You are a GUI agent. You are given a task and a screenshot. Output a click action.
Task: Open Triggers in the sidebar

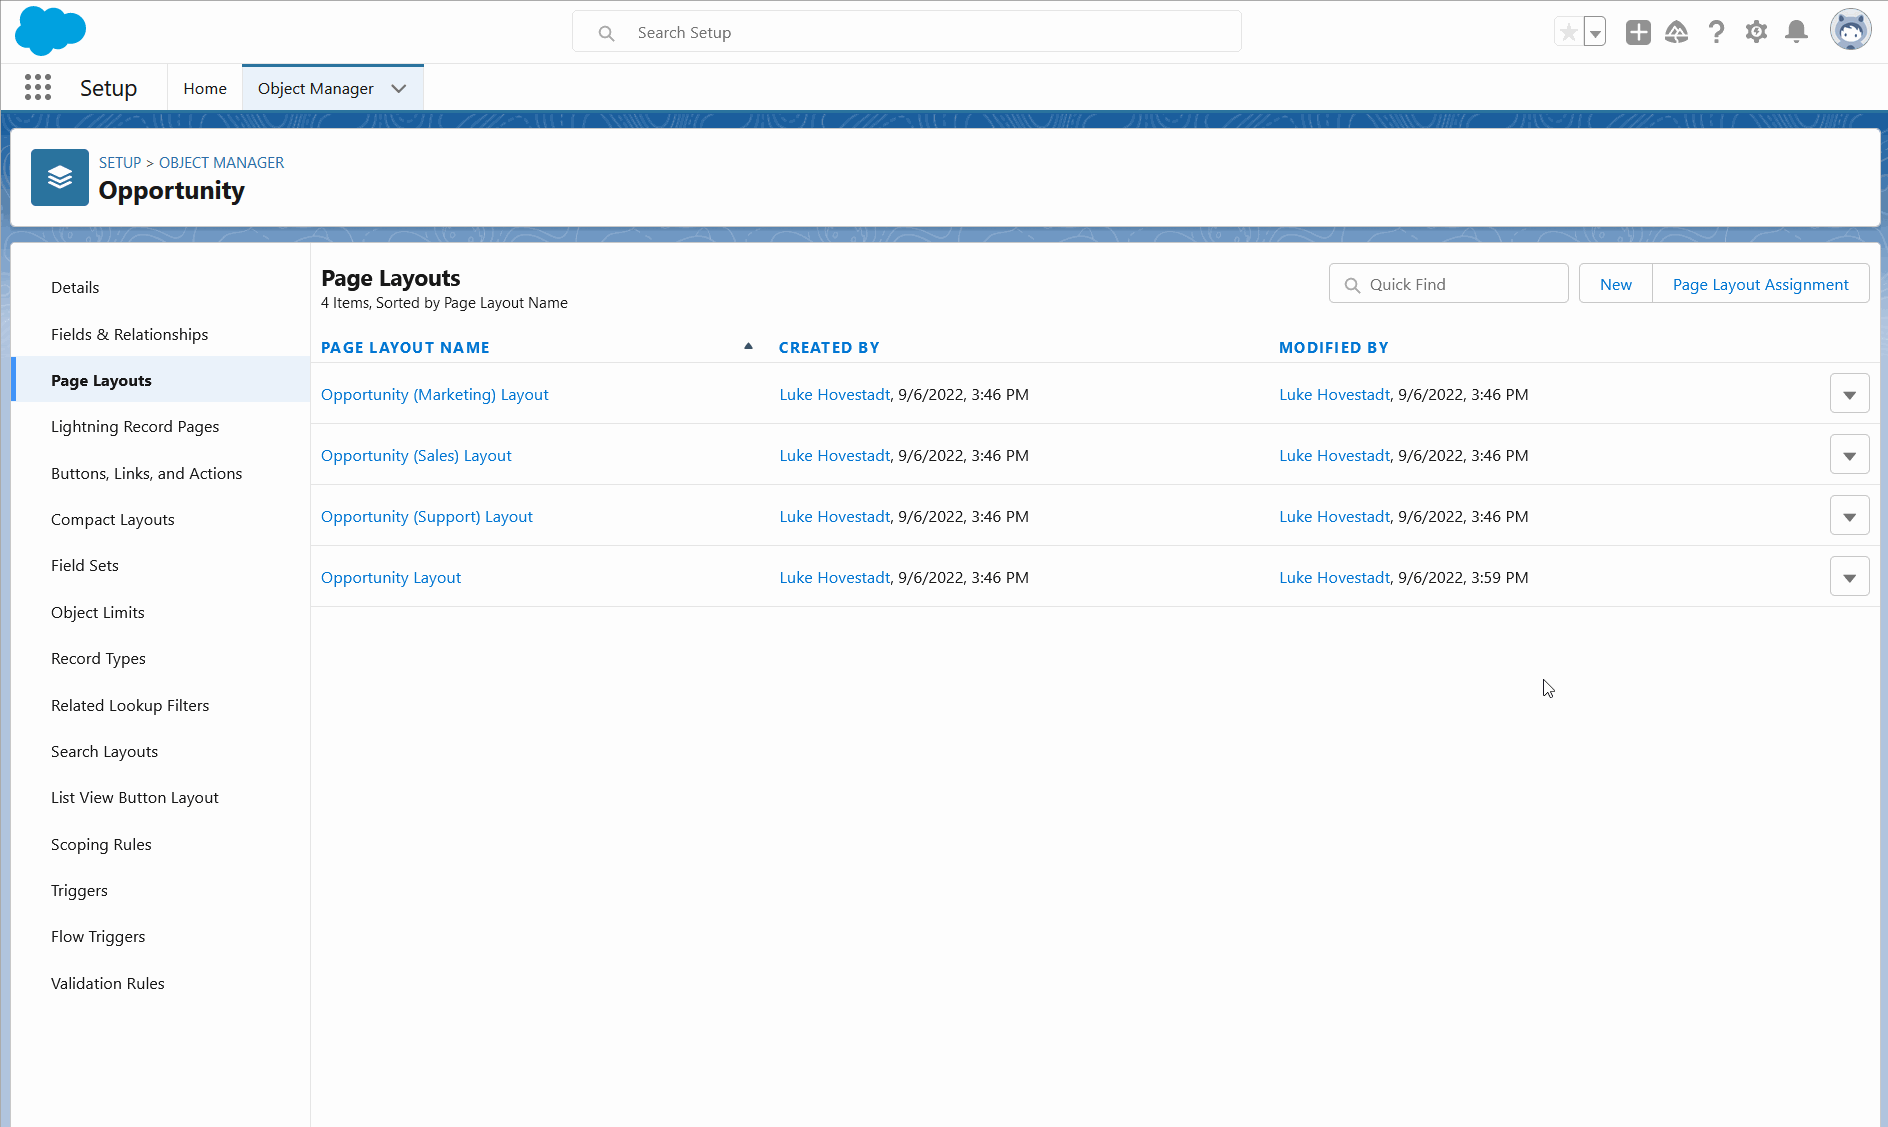pos(79,891)
